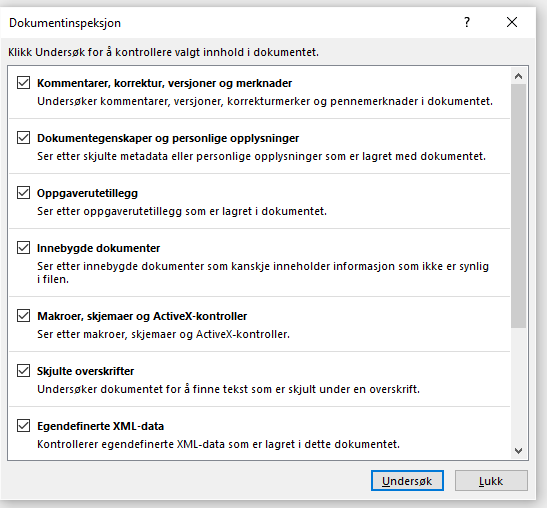Click scrollbar track below the thumb
Screen dimensions: 547x508
(x=518, y=386)
